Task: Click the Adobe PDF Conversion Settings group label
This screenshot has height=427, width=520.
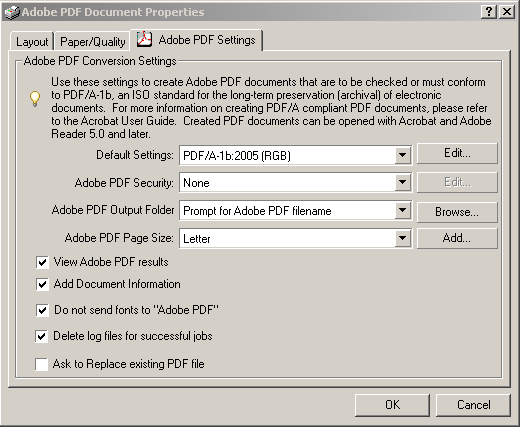Action: pos(100,61)
